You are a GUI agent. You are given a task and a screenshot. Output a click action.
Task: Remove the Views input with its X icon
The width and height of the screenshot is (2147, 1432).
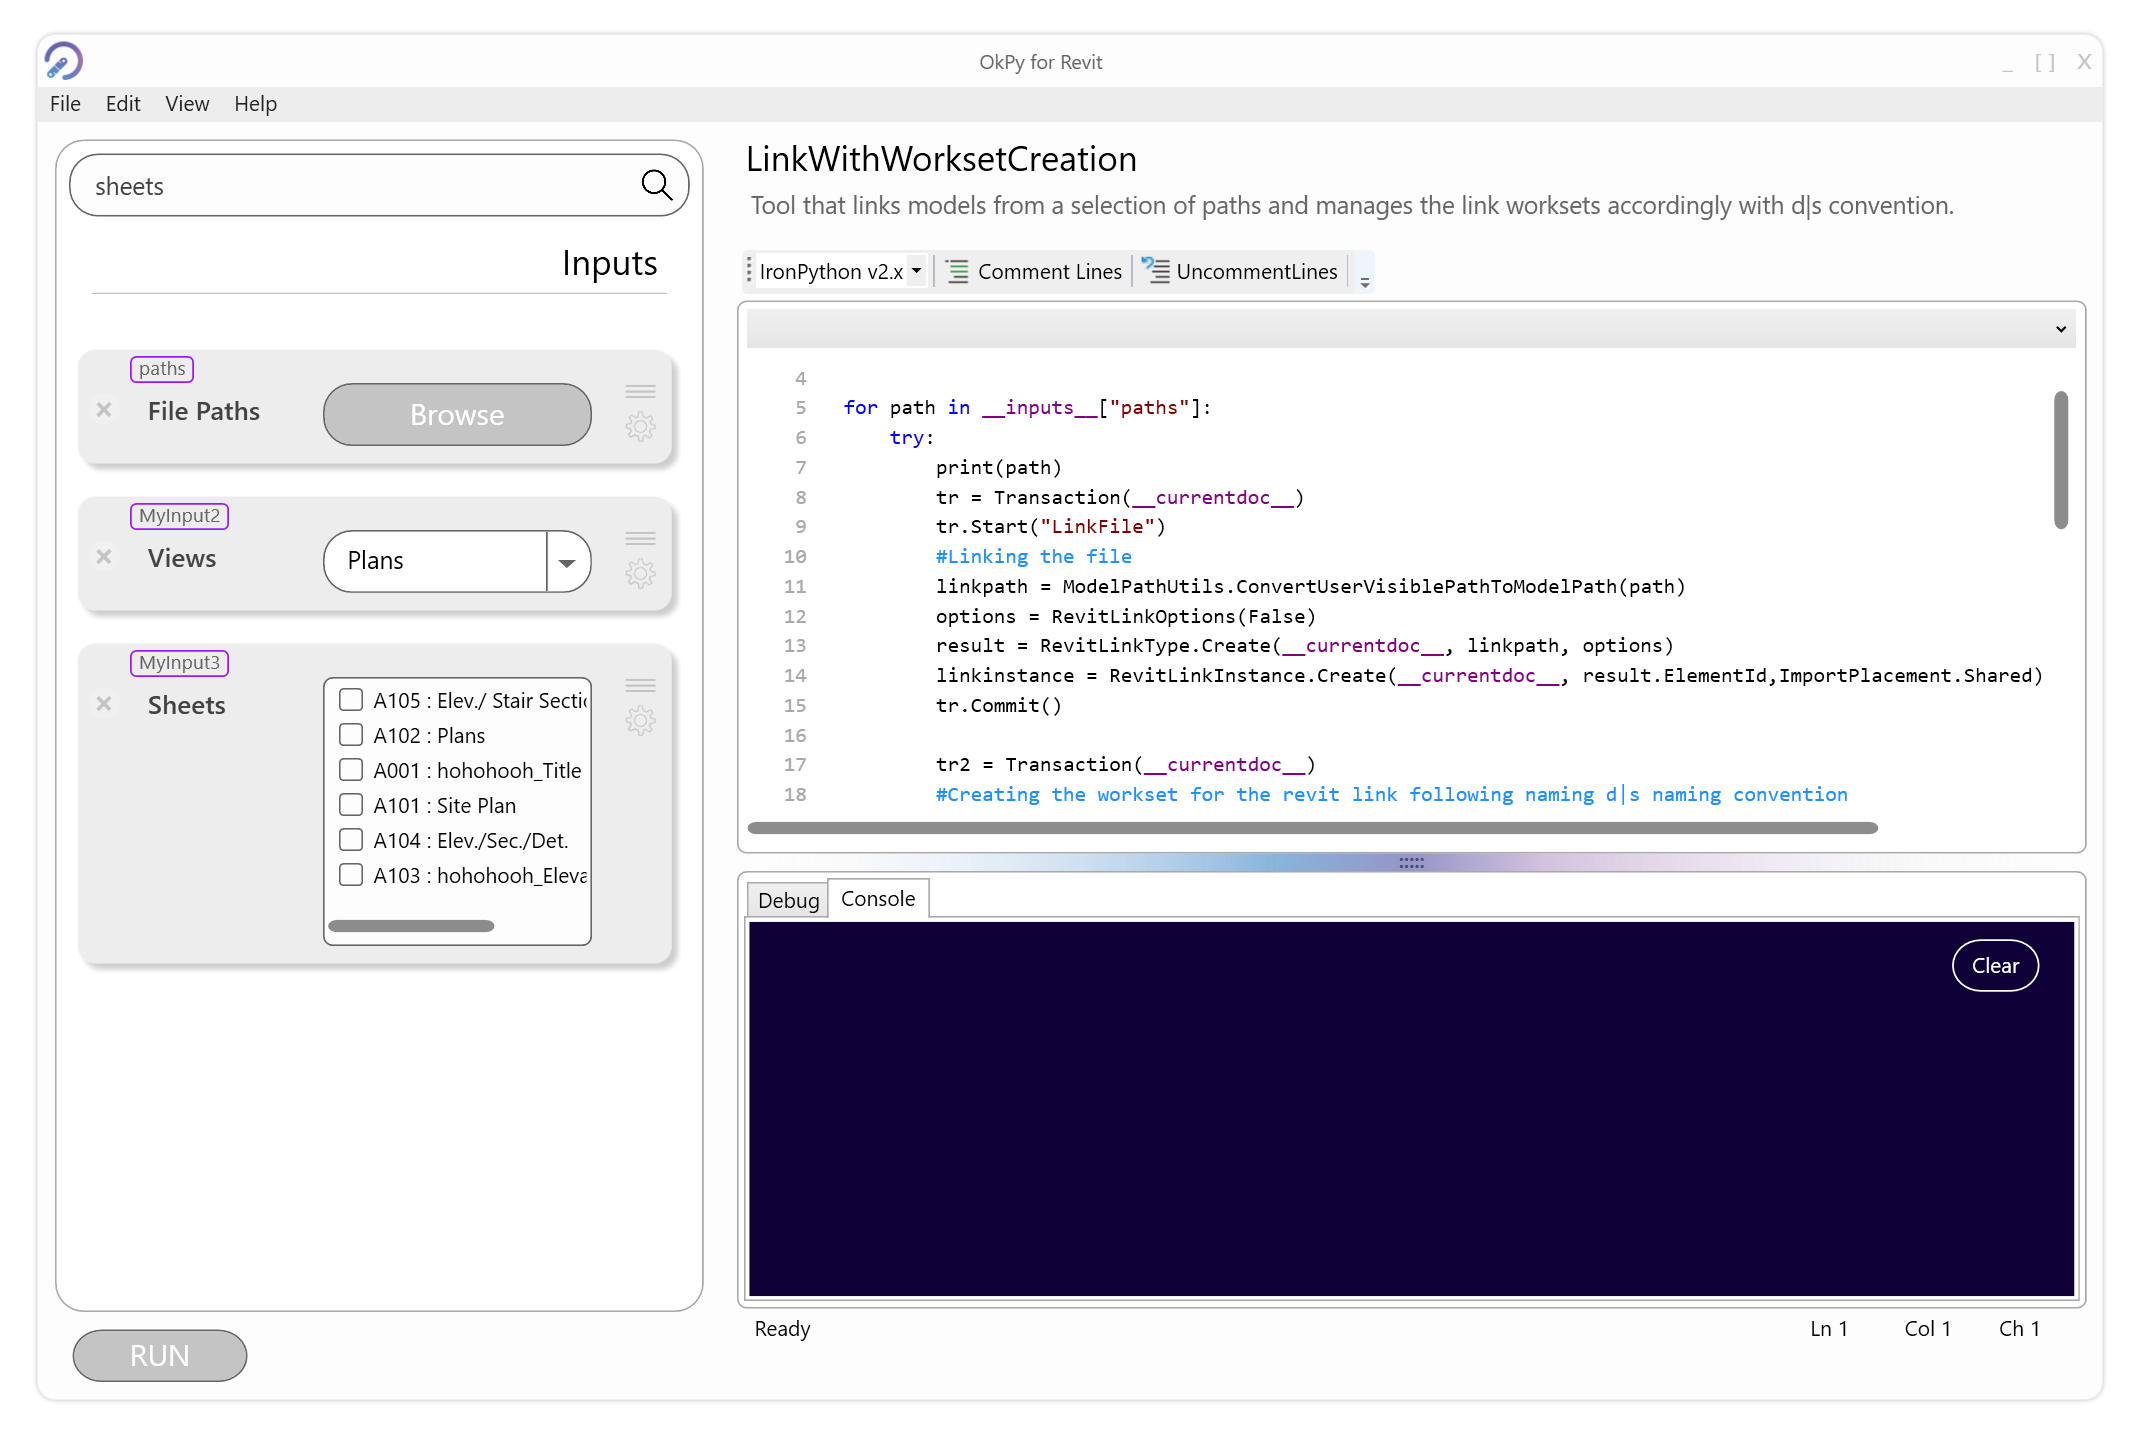point(104,557)
